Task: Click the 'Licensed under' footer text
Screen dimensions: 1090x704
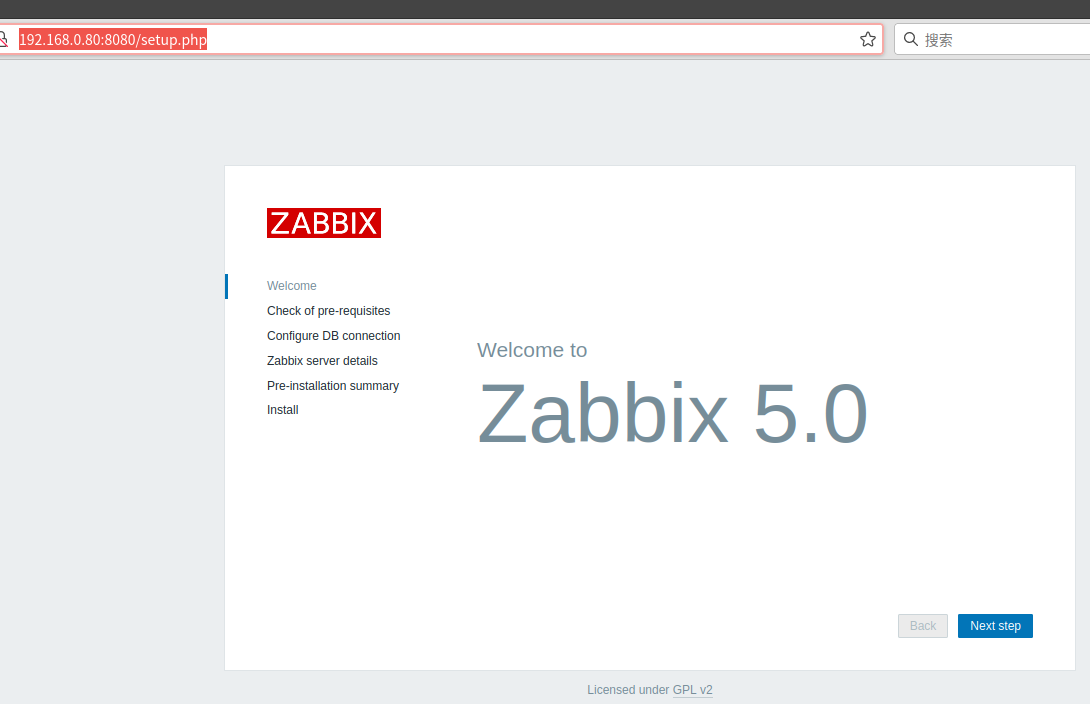Action: click(628, 689)
